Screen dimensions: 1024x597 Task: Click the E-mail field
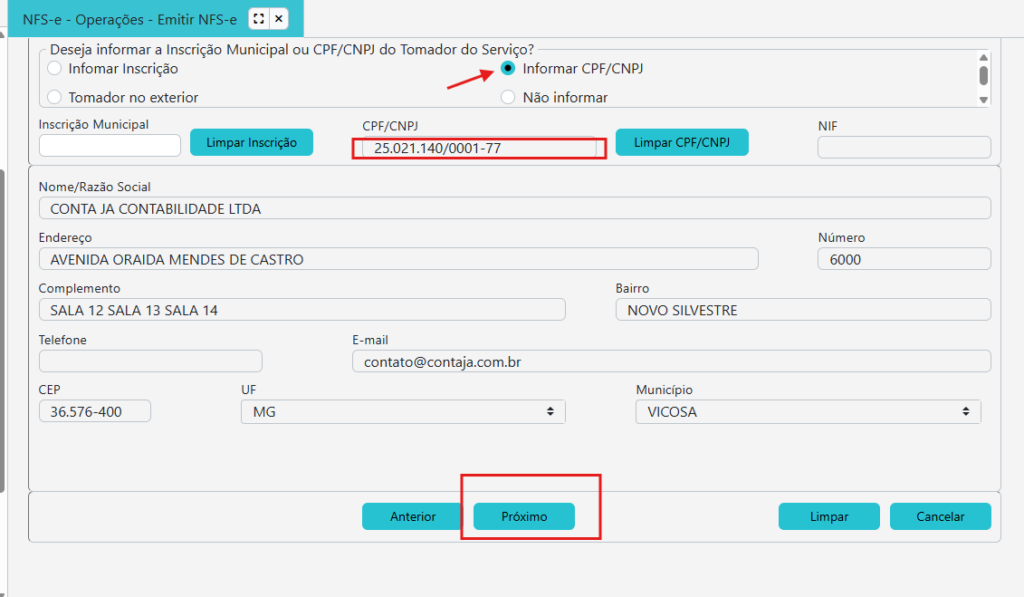pos(670,361)
